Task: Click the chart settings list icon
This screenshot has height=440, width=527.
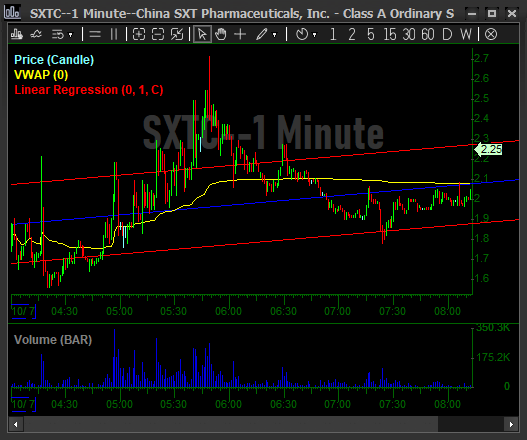Action: [x=58, y=34]
